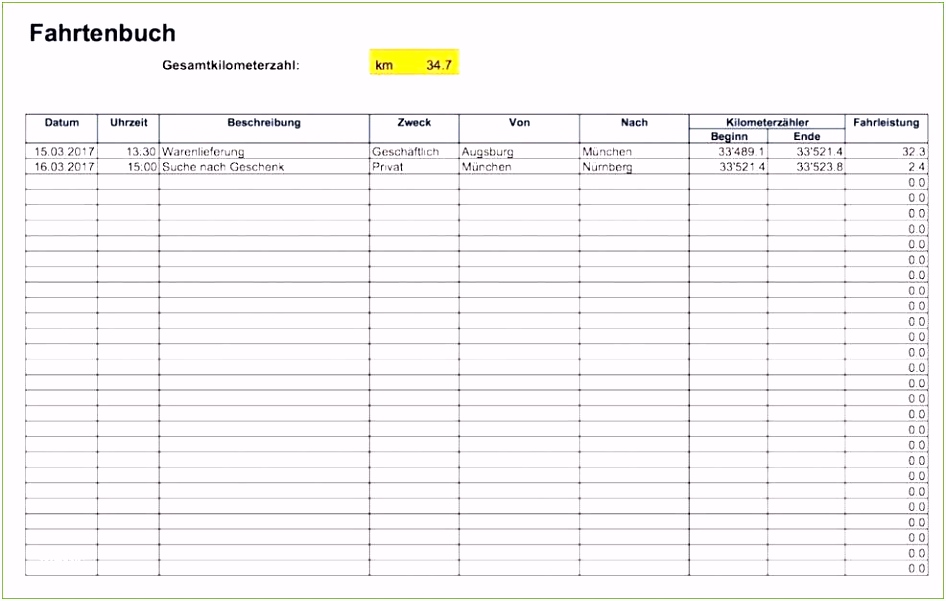This screenshot has width=946, height=601.
Task: Click the Augsburg origin cell
Action: 519,151
